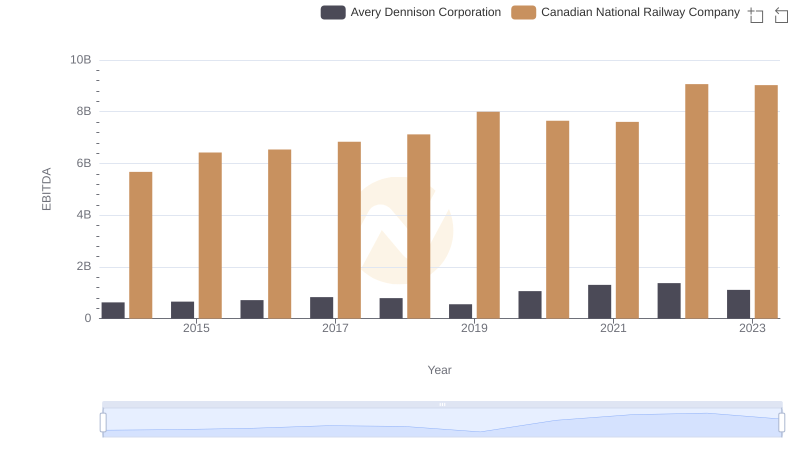Click the tan Canadian National Railway legend swatch

(524, 12)
